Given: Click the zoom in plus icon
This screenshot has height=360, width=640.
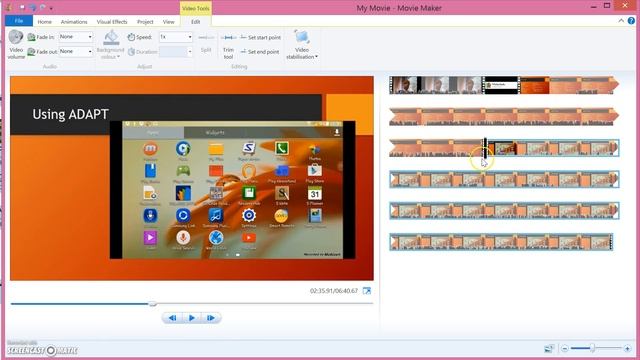Looking at the screenshot, I should point(627,348).
